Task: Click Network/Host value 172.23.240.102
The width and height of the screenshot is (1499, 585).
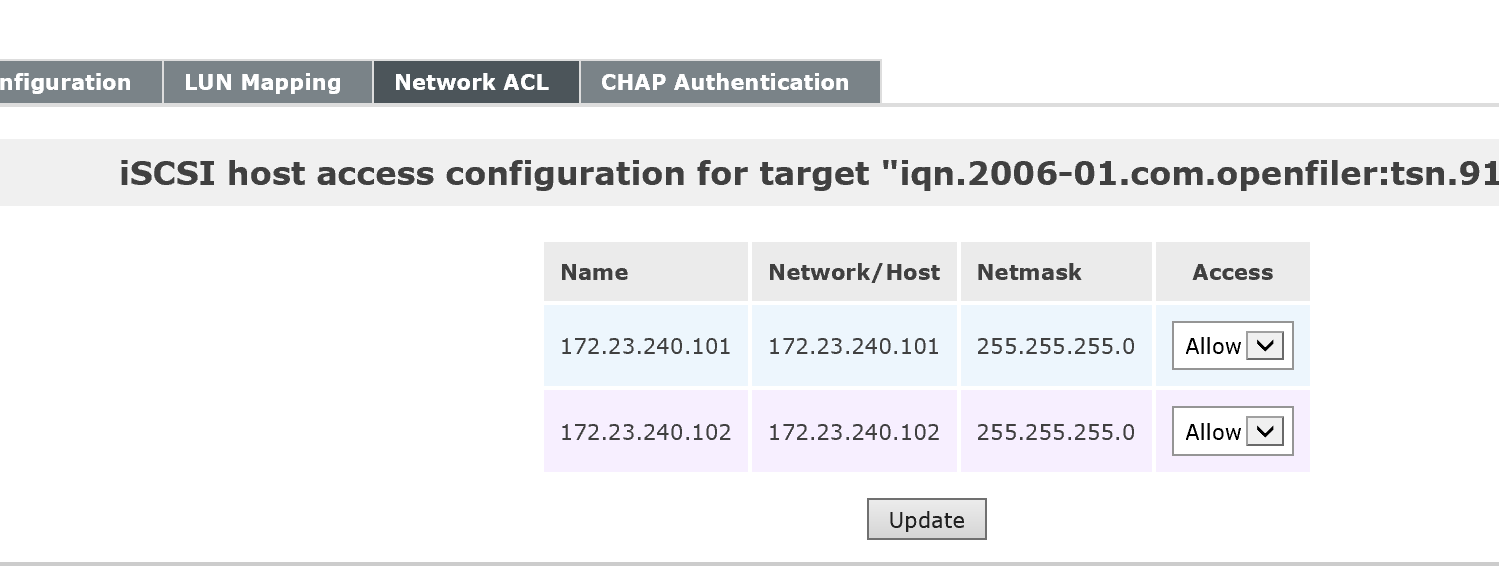Action: [854, 433]
